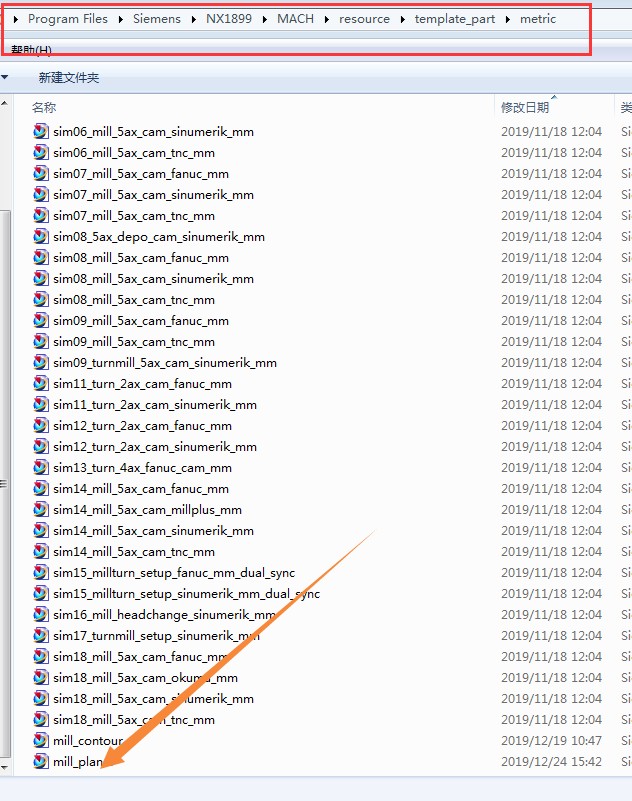Click the sim11_turn_2ax_cam_fanuc_mm file icon
Screen dimensions: 632x801
tap(41, 383)
